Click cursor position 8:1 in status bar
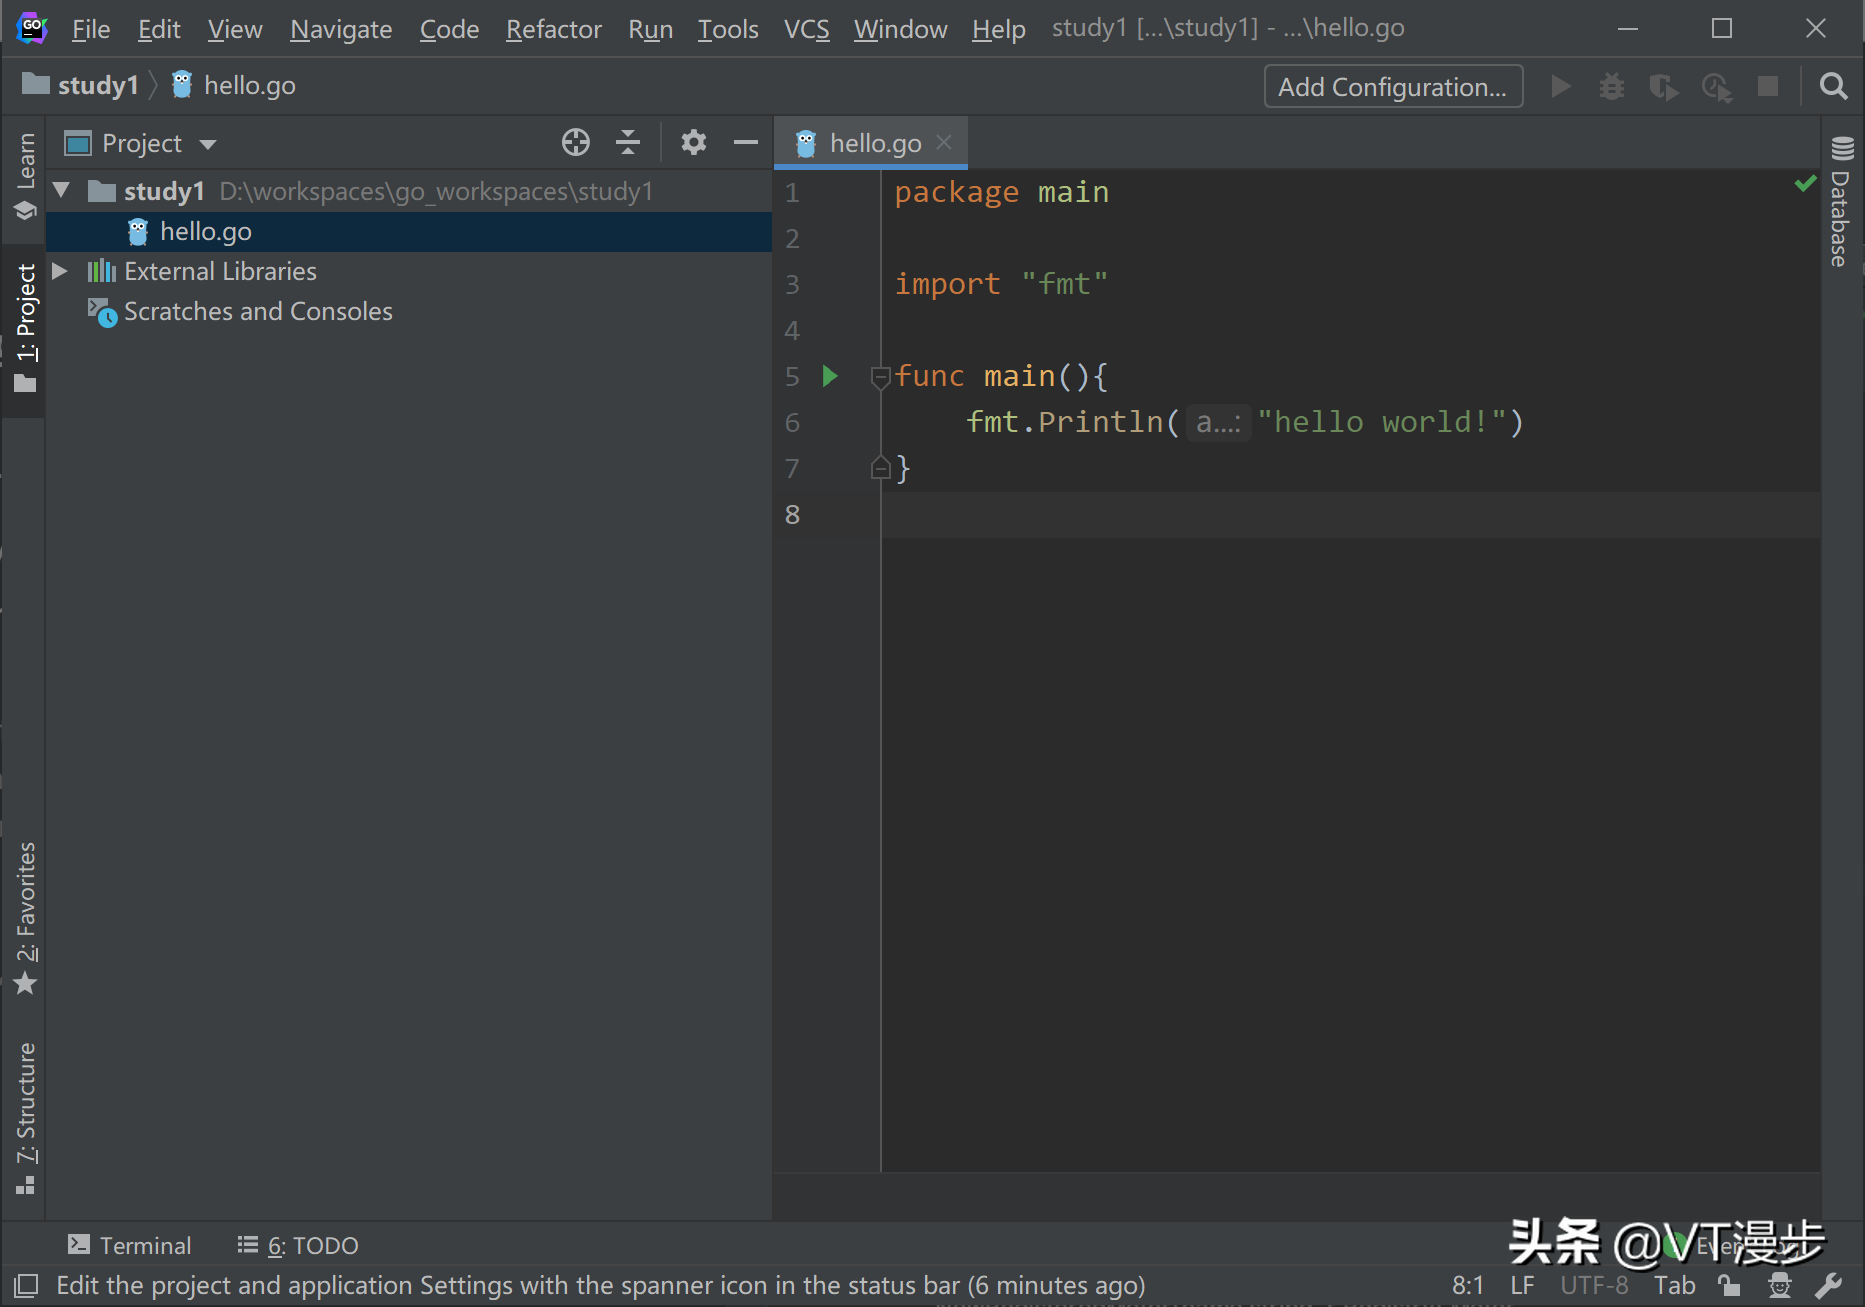 1467,1285
